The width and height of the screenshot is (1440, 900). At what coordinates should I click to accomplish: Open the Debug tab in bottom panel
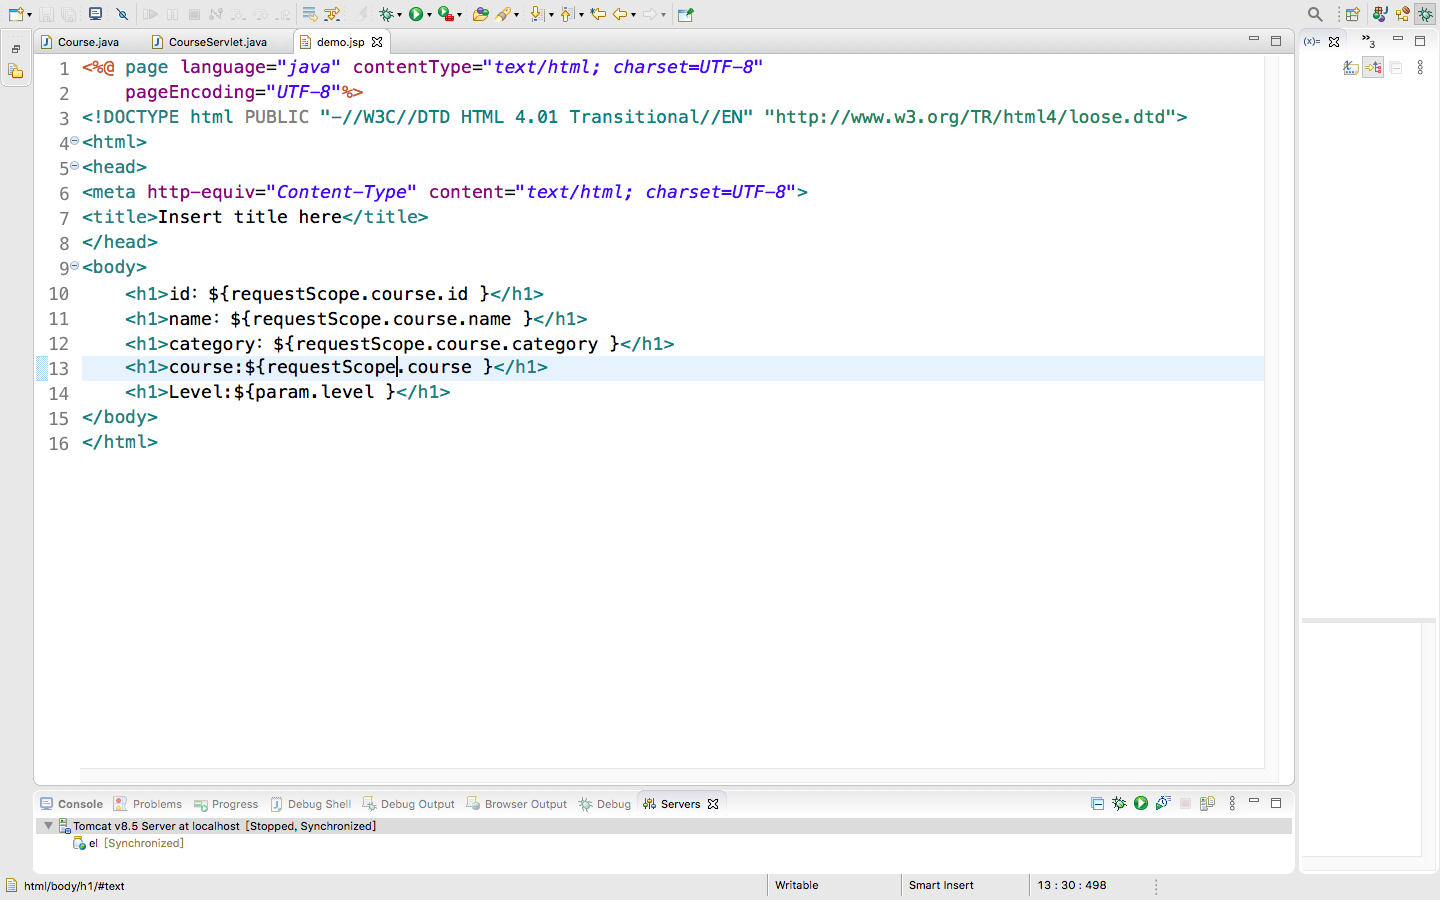[x=605, y=804]
